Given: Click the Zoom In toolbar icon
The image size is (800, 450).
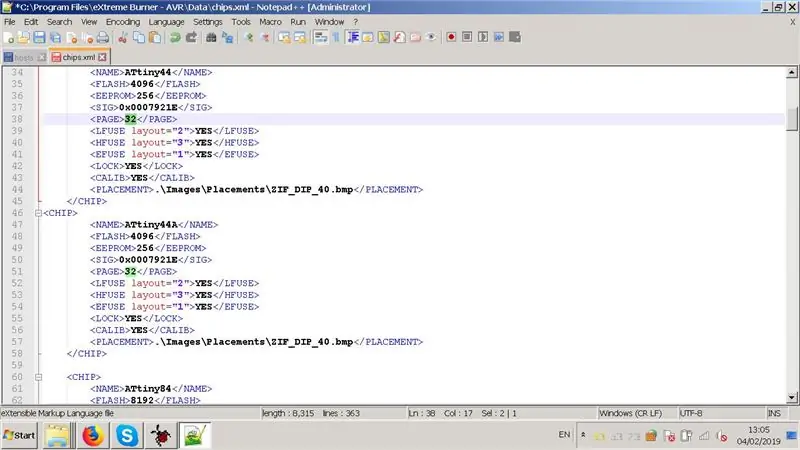Looking at the screenshot, I should click(248, 37).
